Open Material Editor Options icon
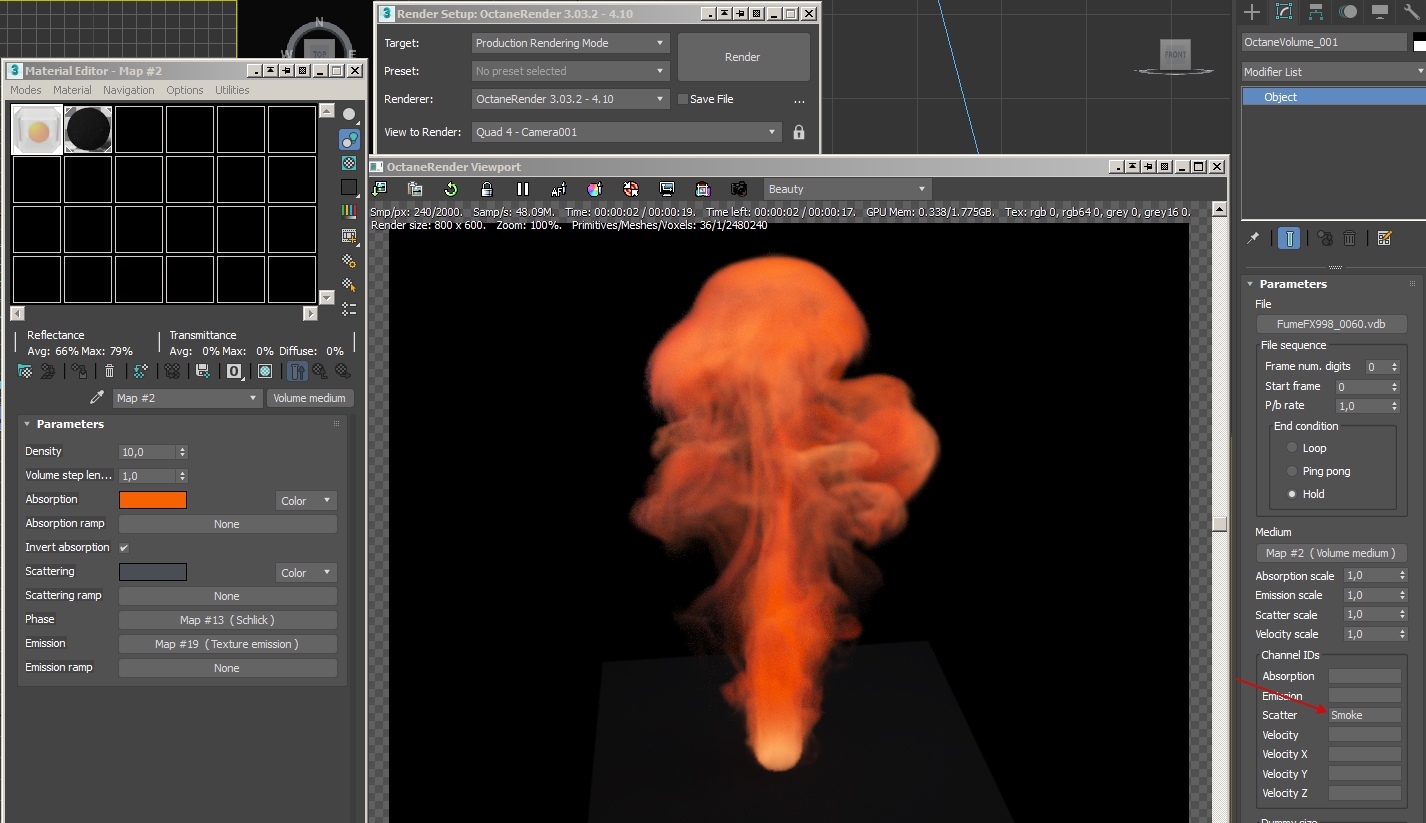 pyautogui.click(x=349, y=261)
